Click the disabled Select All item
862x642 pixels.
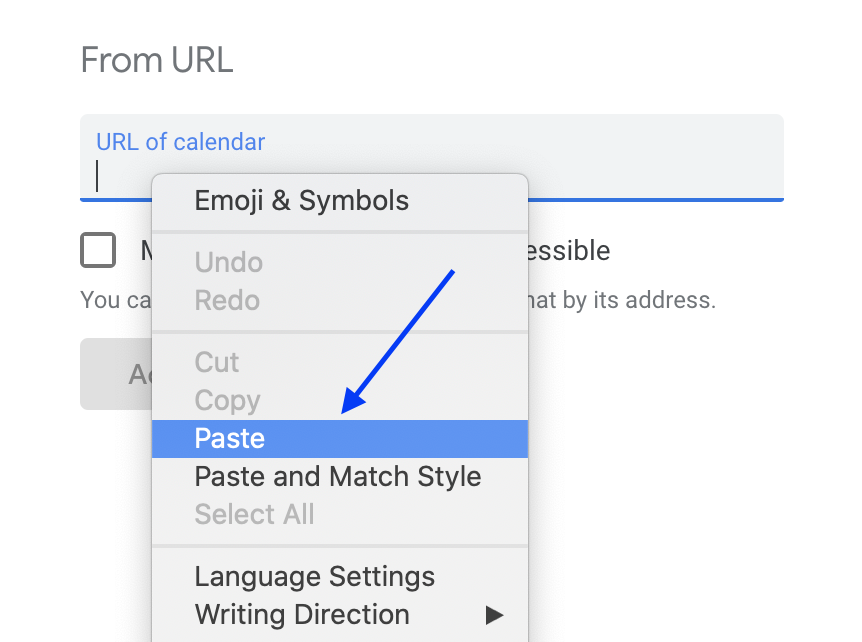pyautogui.click(x=254, y=515)
